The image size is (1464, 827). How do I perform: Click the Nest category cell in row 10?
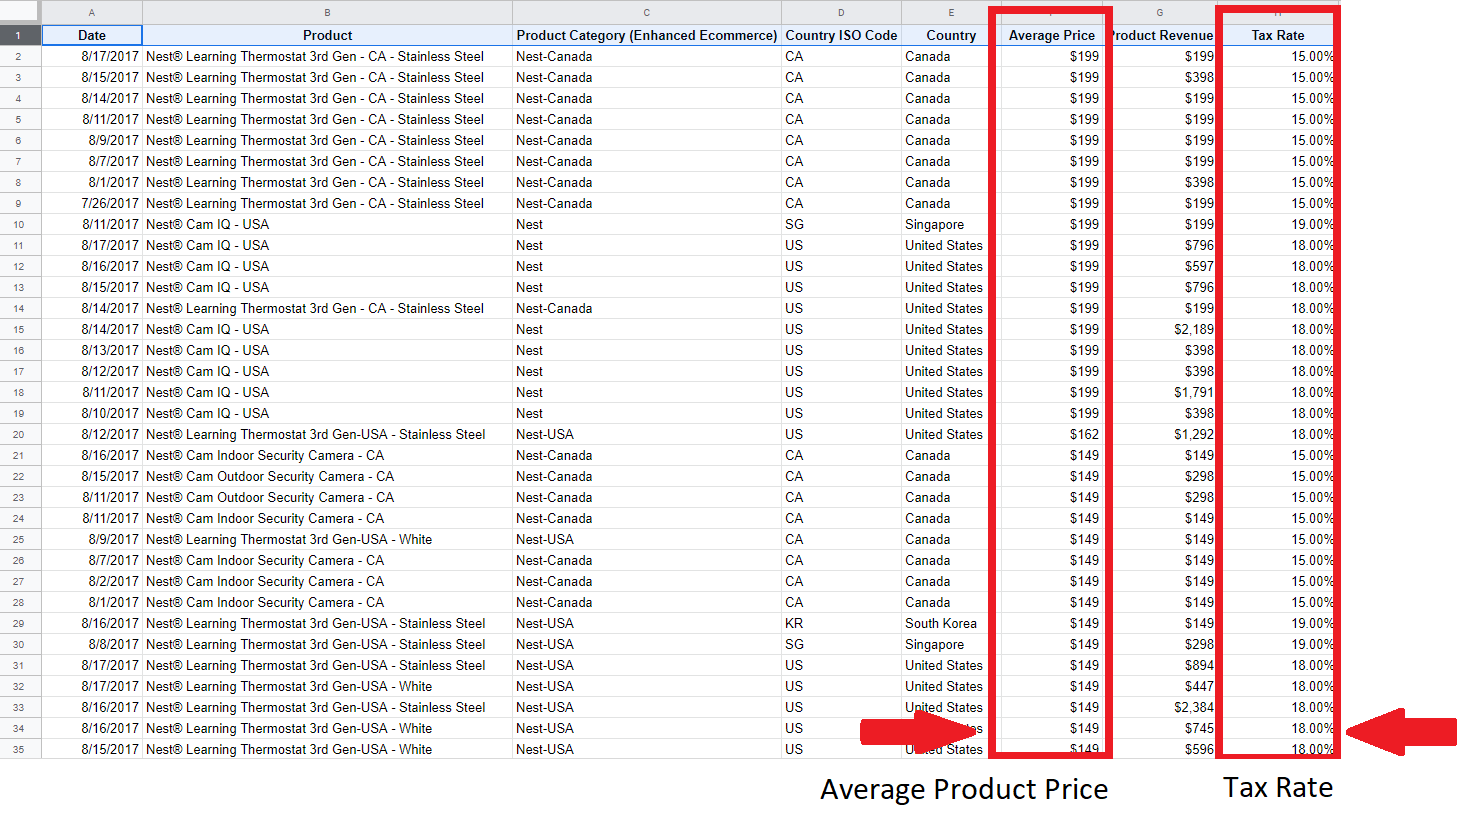coord(647,224)
